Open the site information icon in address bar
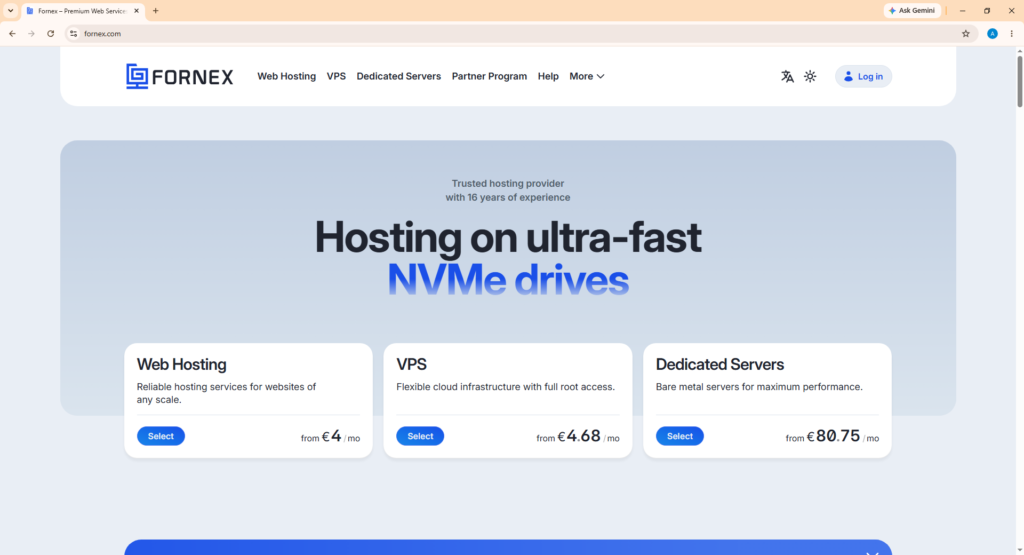Viewport: 1024px width, 555px height. click(x=74, y=33)
